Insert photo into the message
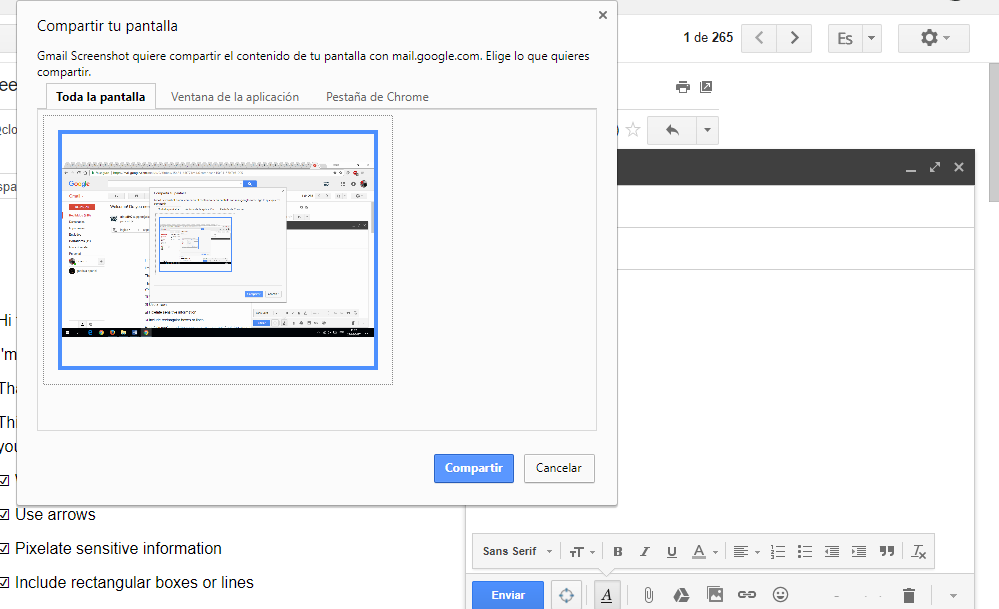Image resolution: width=999 pixels, height=609 pixels. (x=715, y=595)
